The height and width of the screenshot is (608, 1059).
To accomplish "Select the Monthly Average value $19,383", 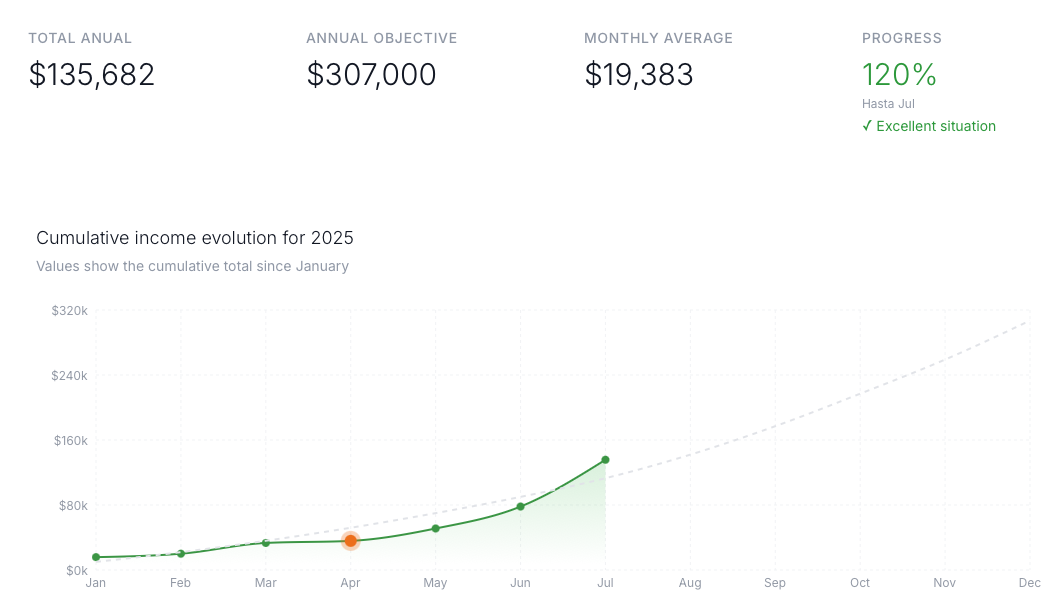I will coord(639,74).
